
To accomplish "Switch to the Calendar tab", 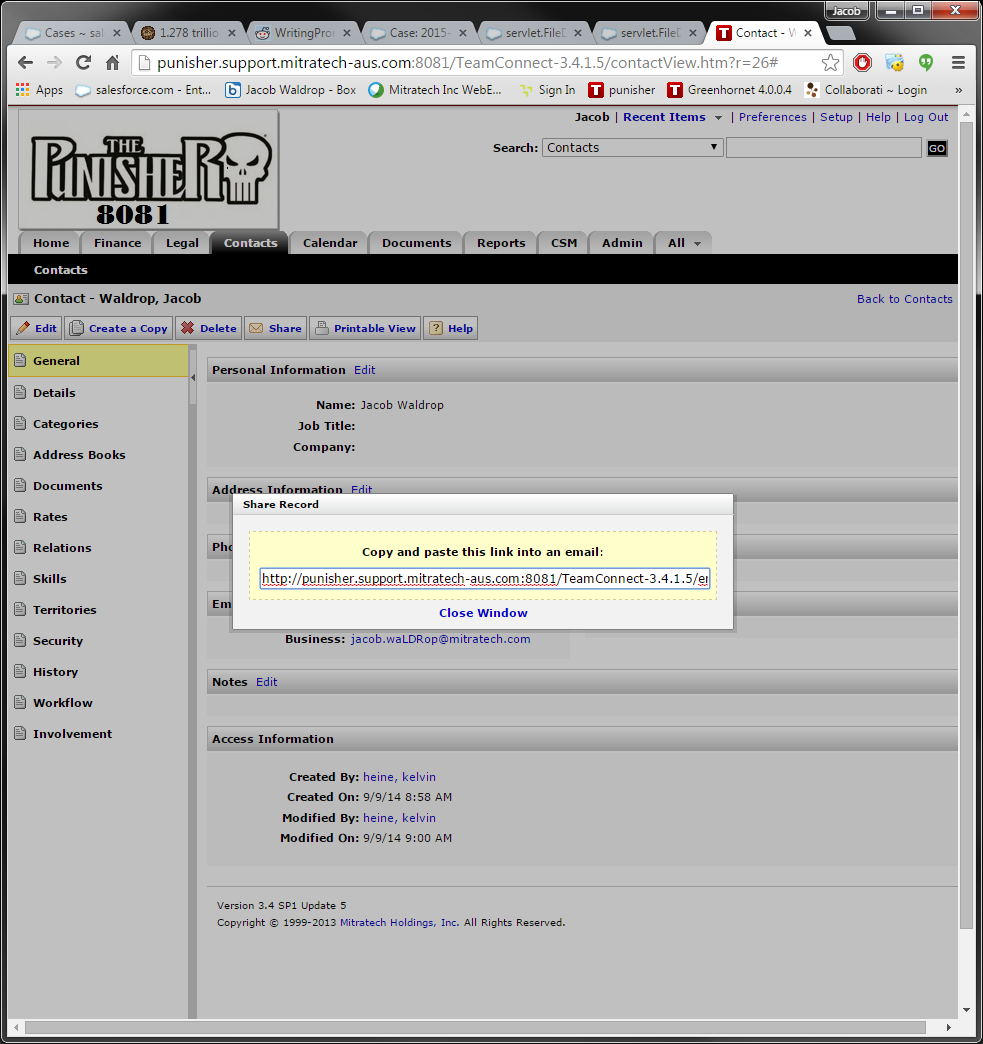I will coord(330,243).
